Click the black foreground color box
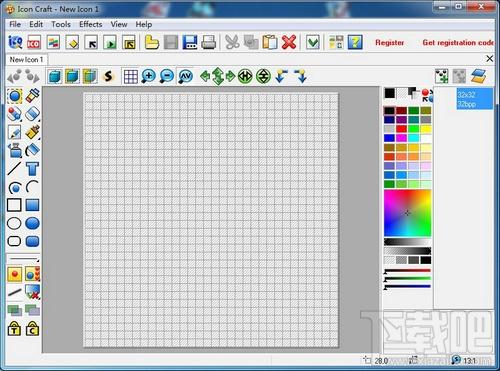Image resolution: width=500 pixels, height=371 pixels. pyautogui.click(x=390, y=93)
